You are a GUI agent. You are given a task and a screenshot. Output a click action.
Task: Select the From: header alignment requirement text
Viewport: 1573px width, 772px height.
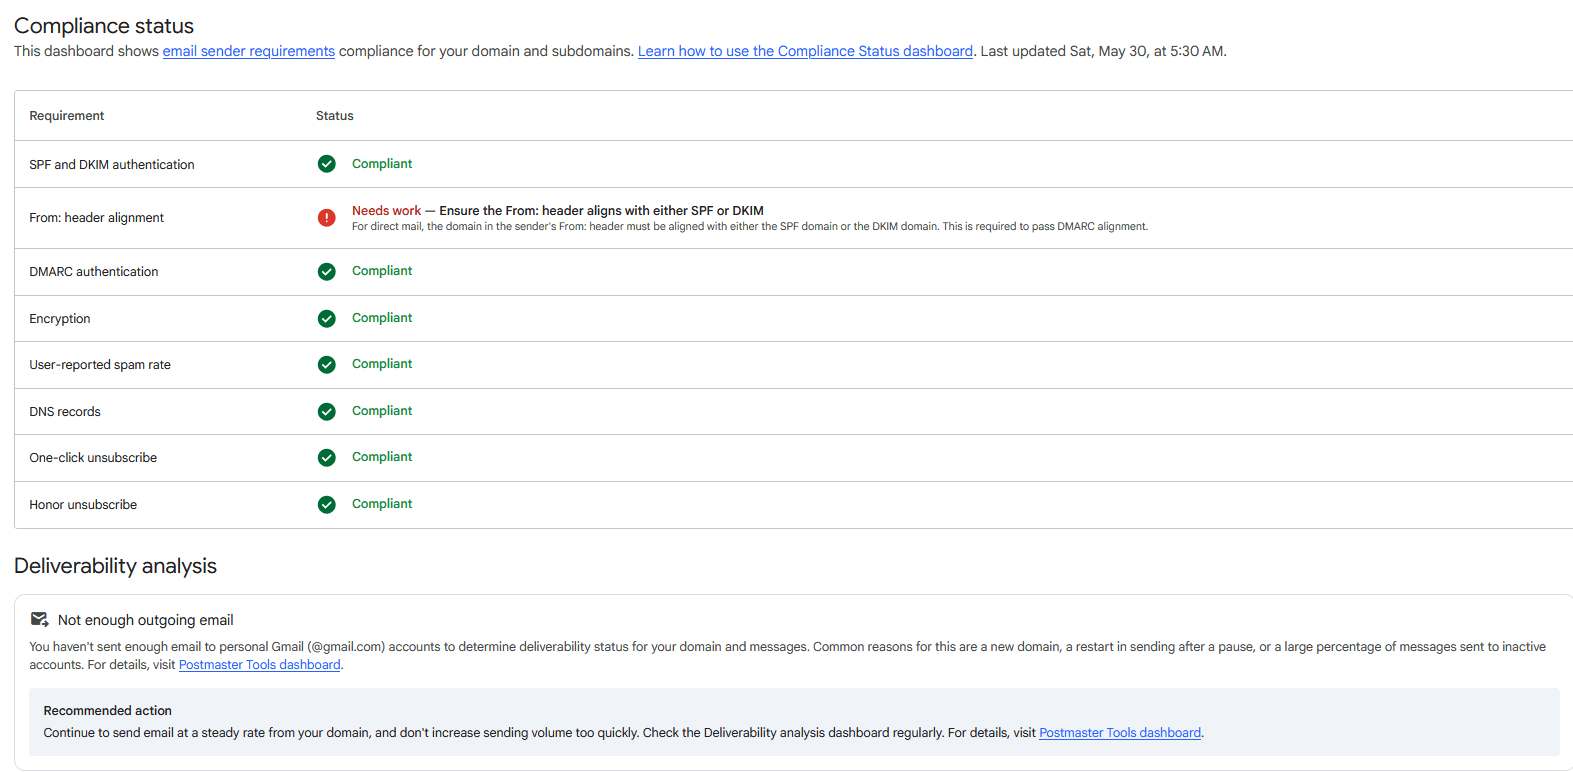click(x=97, y=218)
